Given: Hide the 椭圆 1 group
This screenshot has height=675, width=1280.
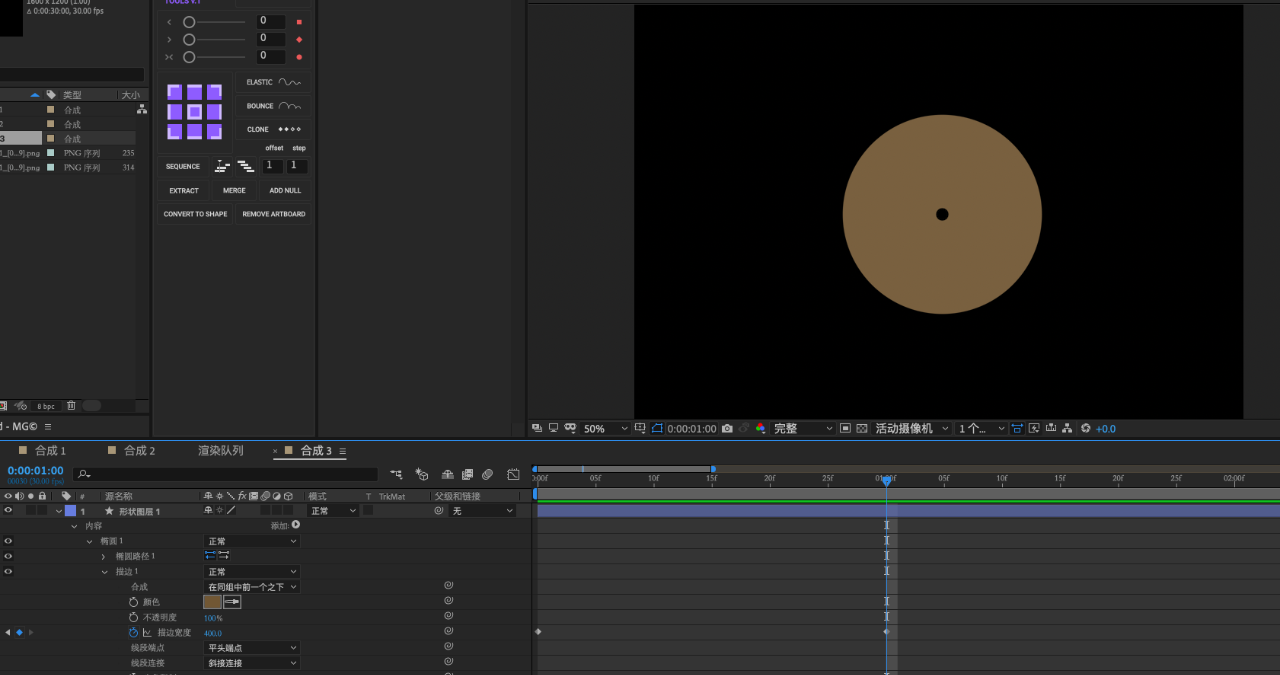Looking at the screenshot, I should click(x=8, y=541).
